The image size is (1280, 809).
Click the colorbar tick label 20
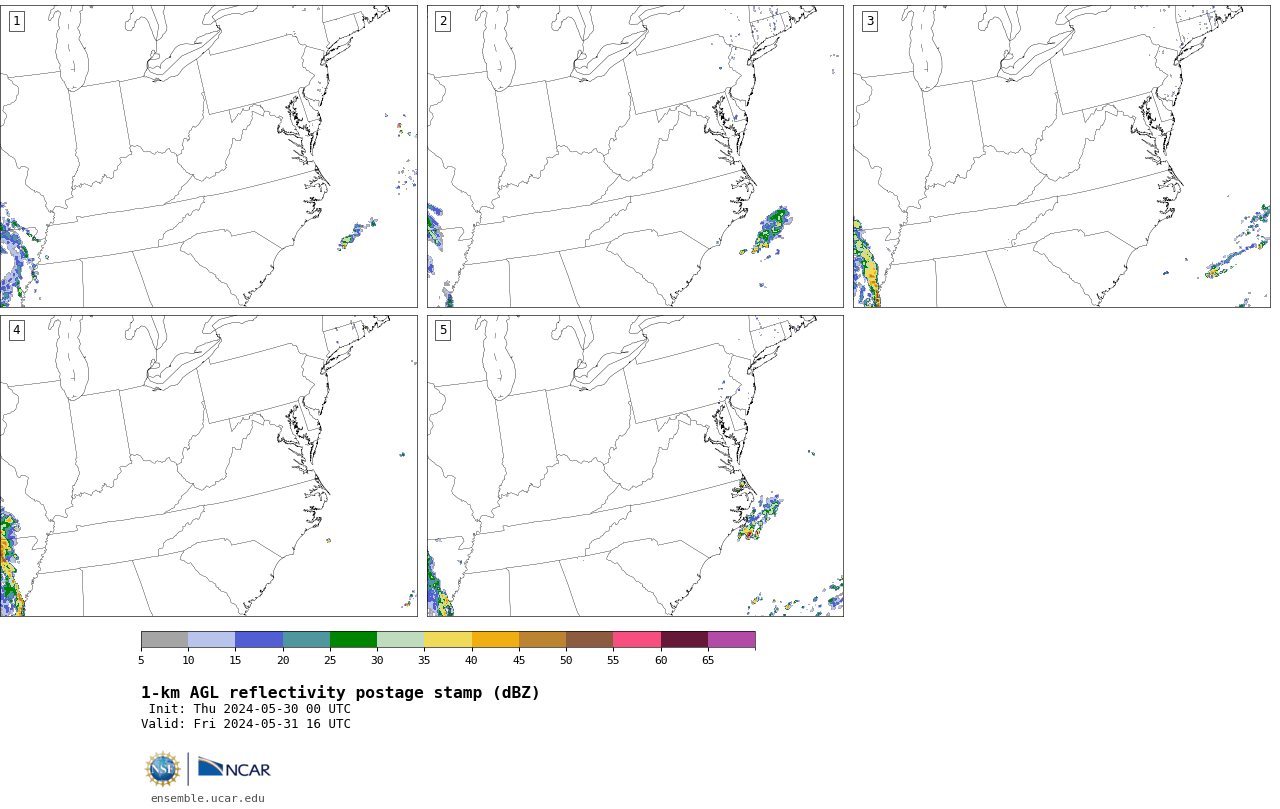tap(283, 660)
